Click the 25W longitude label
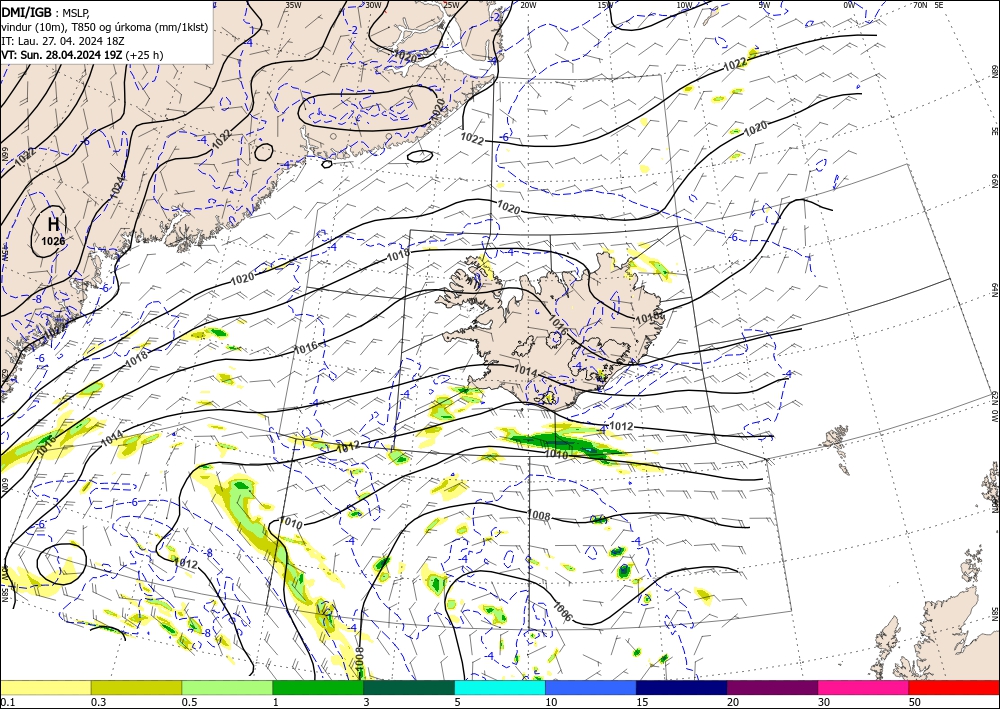The image size is (1000, 709). pos(451,5)
